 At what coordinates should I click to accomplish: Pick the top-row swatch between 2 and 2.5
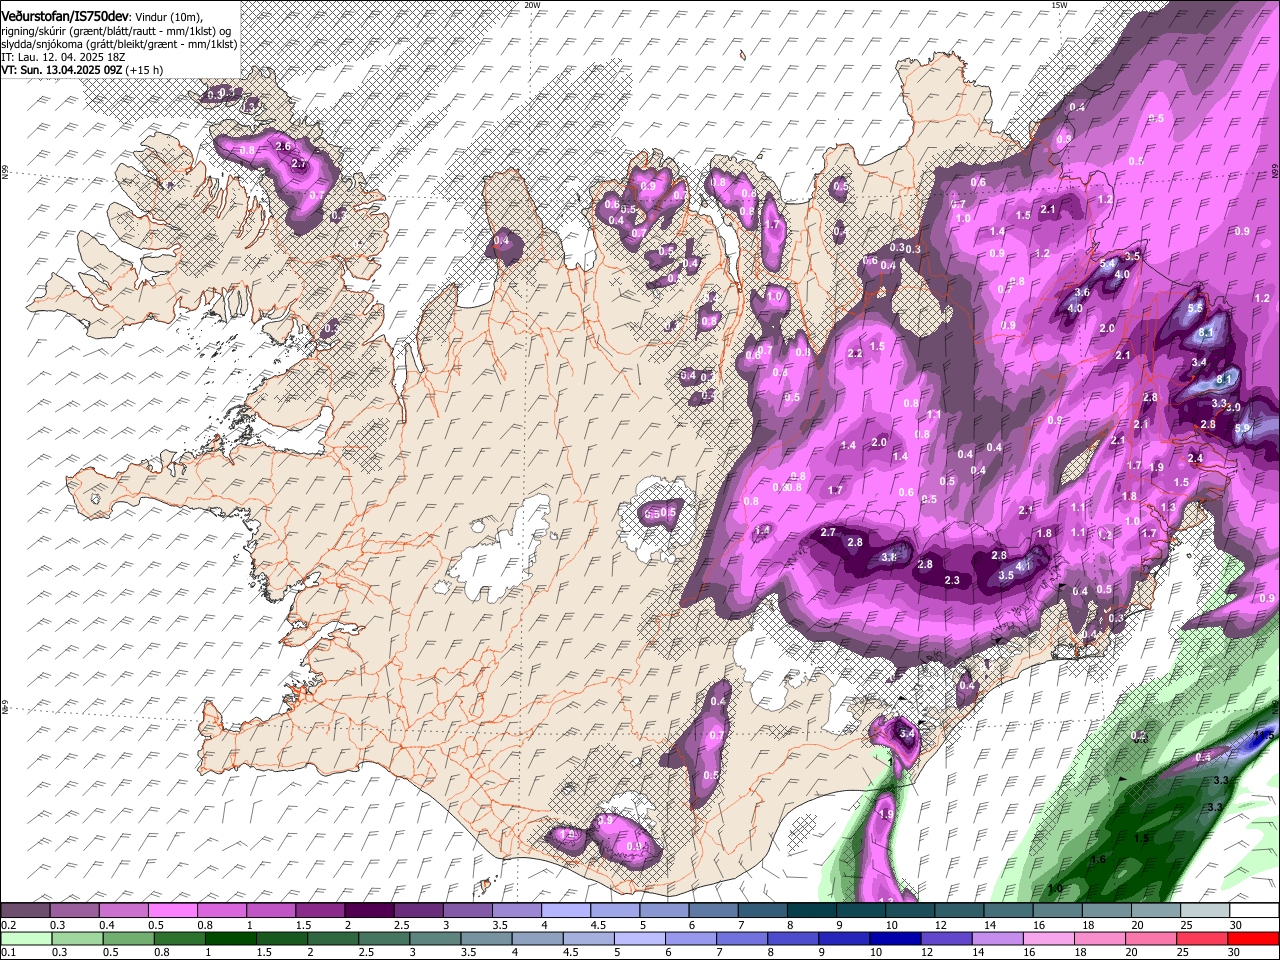tap(369, 911)
